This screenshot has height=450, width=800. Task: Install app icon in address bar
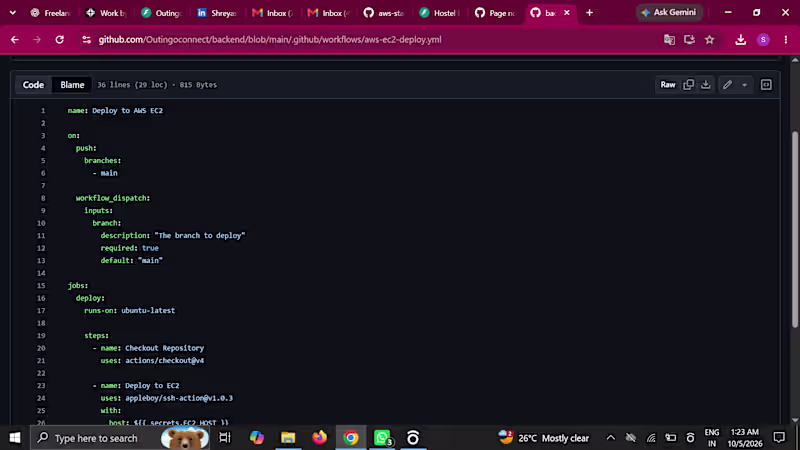click(x=689, y=39)
